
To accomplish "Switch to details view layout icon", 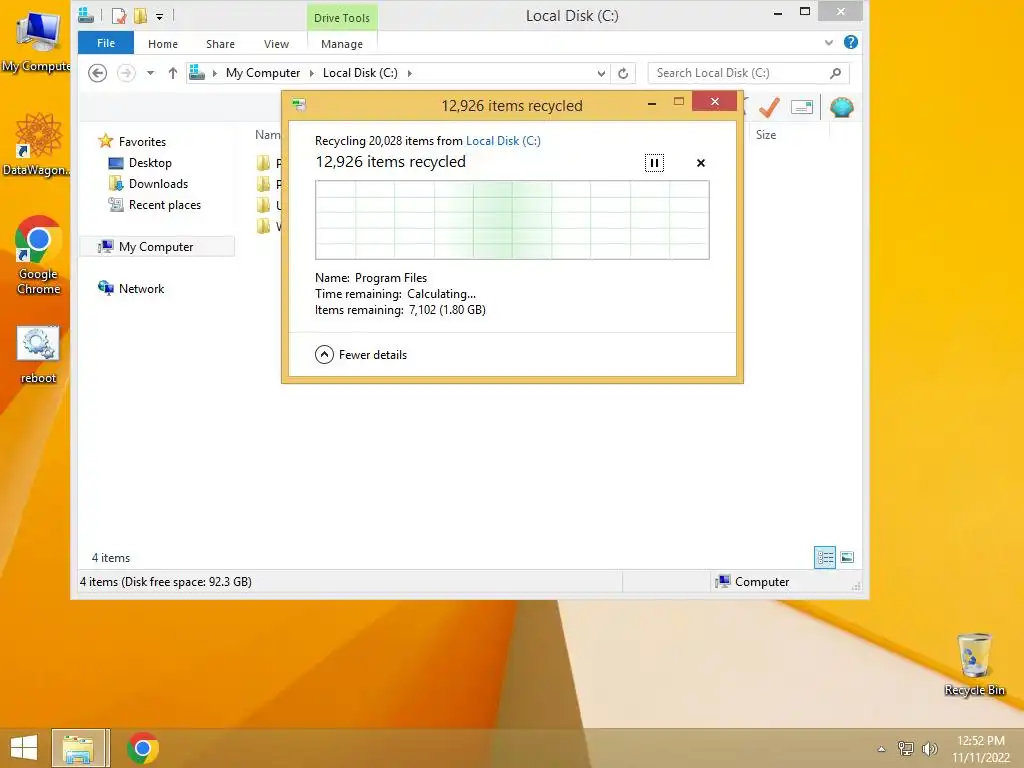I will coord(825,557).
